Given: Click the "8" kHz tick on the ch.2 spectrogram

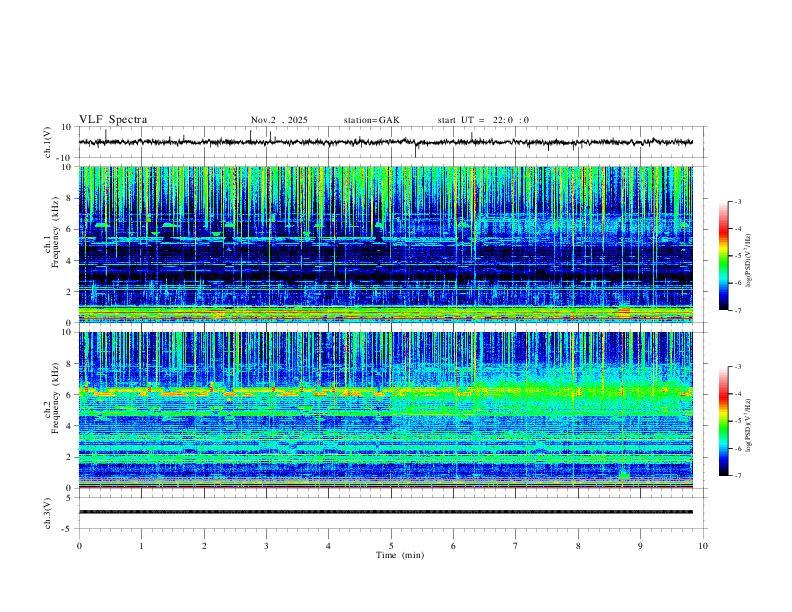Looking at the screenshot, I should point(69,364).
